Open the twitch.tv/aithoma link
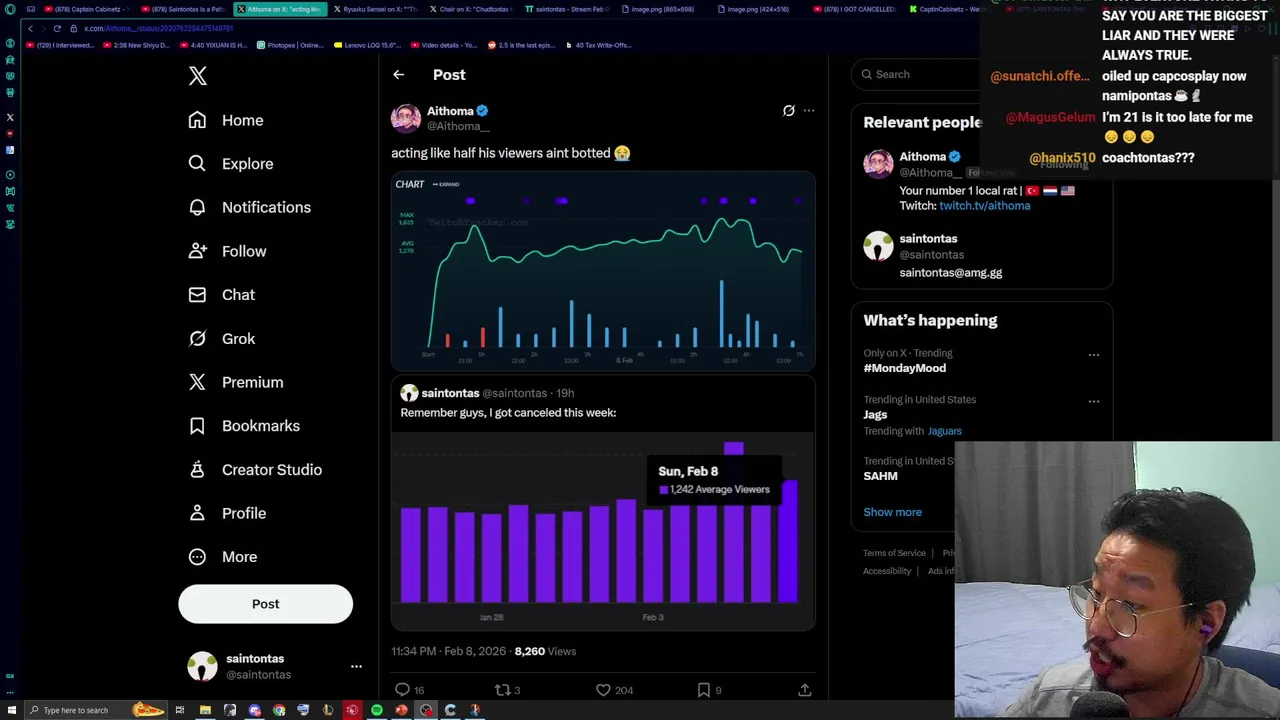This screenshot has width=1280, height=720. tap(984, 206)
